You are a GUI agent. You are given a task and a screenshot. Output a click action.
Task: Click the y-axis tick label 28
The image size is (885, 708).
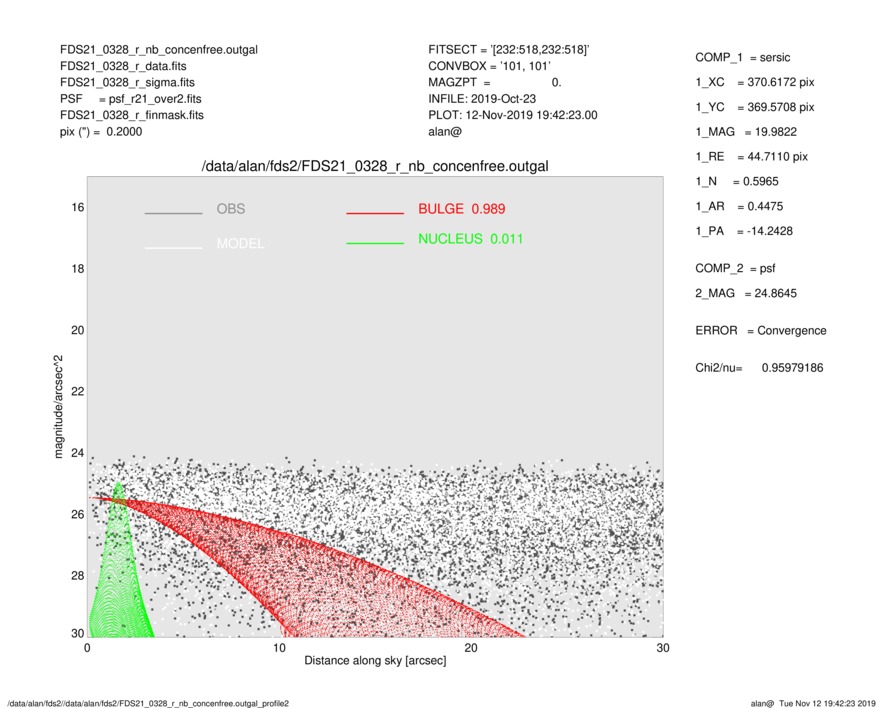pyautogui.click(x=78, y=575)
